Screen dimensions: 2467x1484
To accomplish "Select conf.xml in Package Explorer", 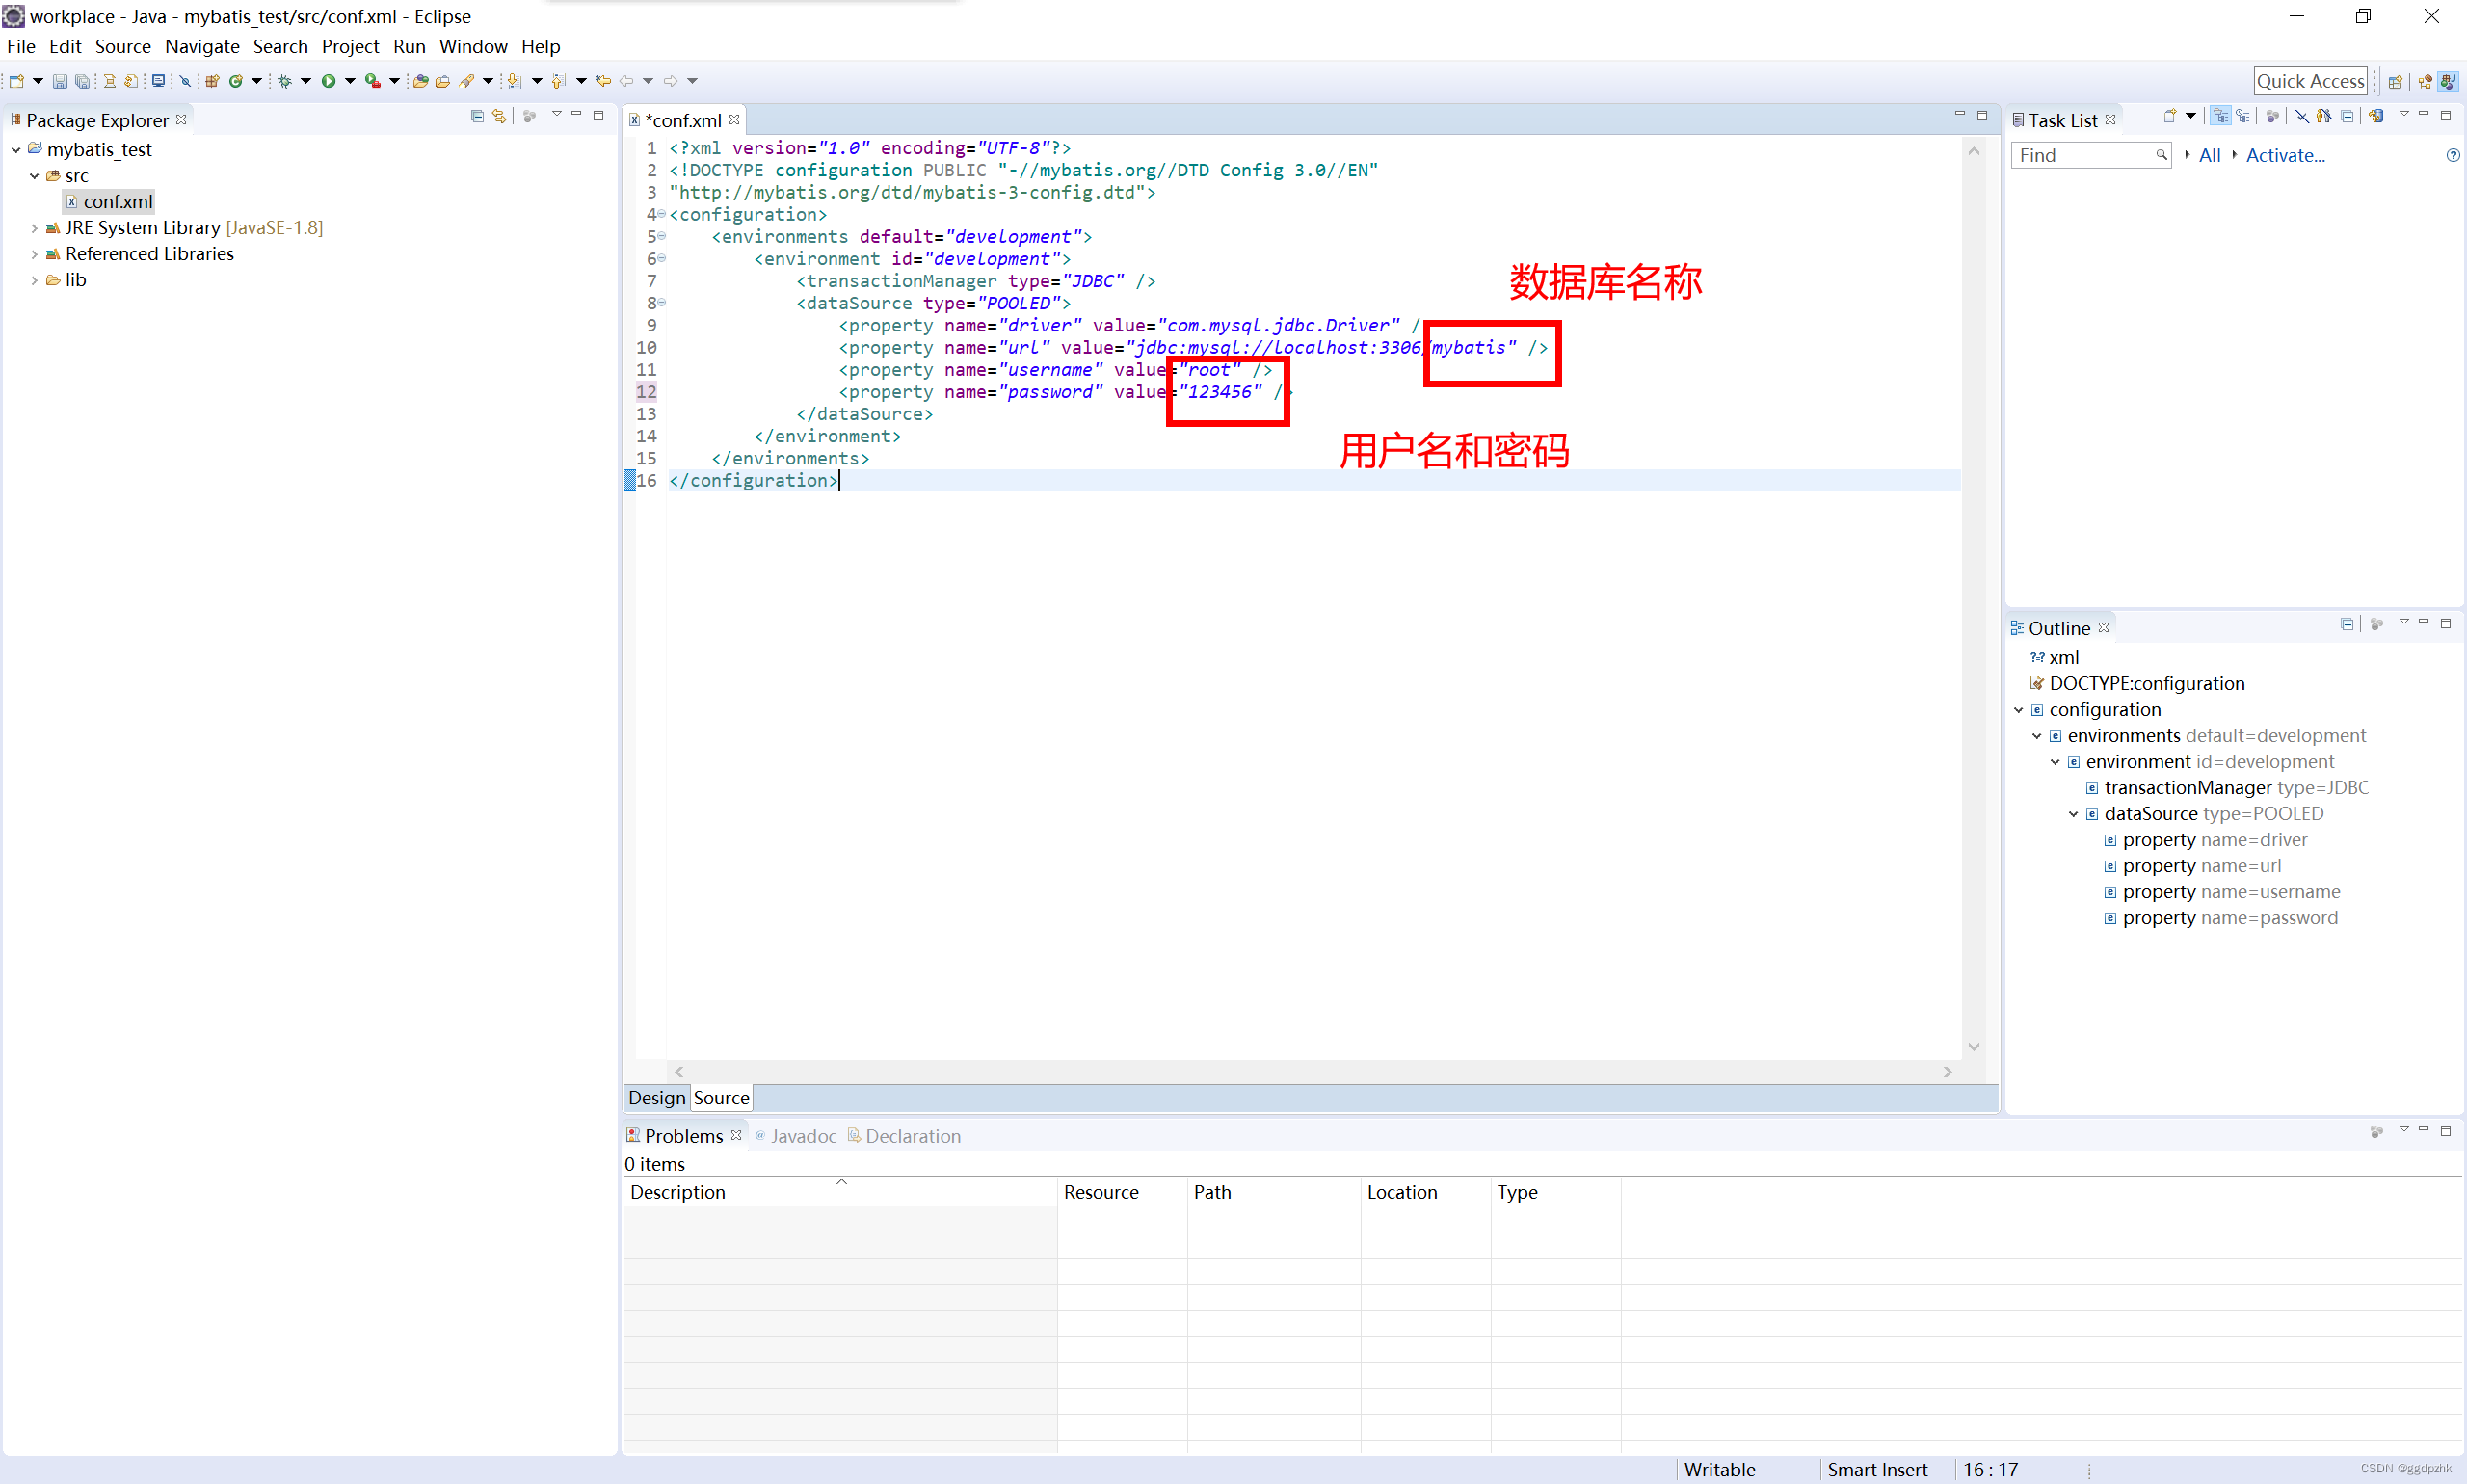I will tap(109, 202).
